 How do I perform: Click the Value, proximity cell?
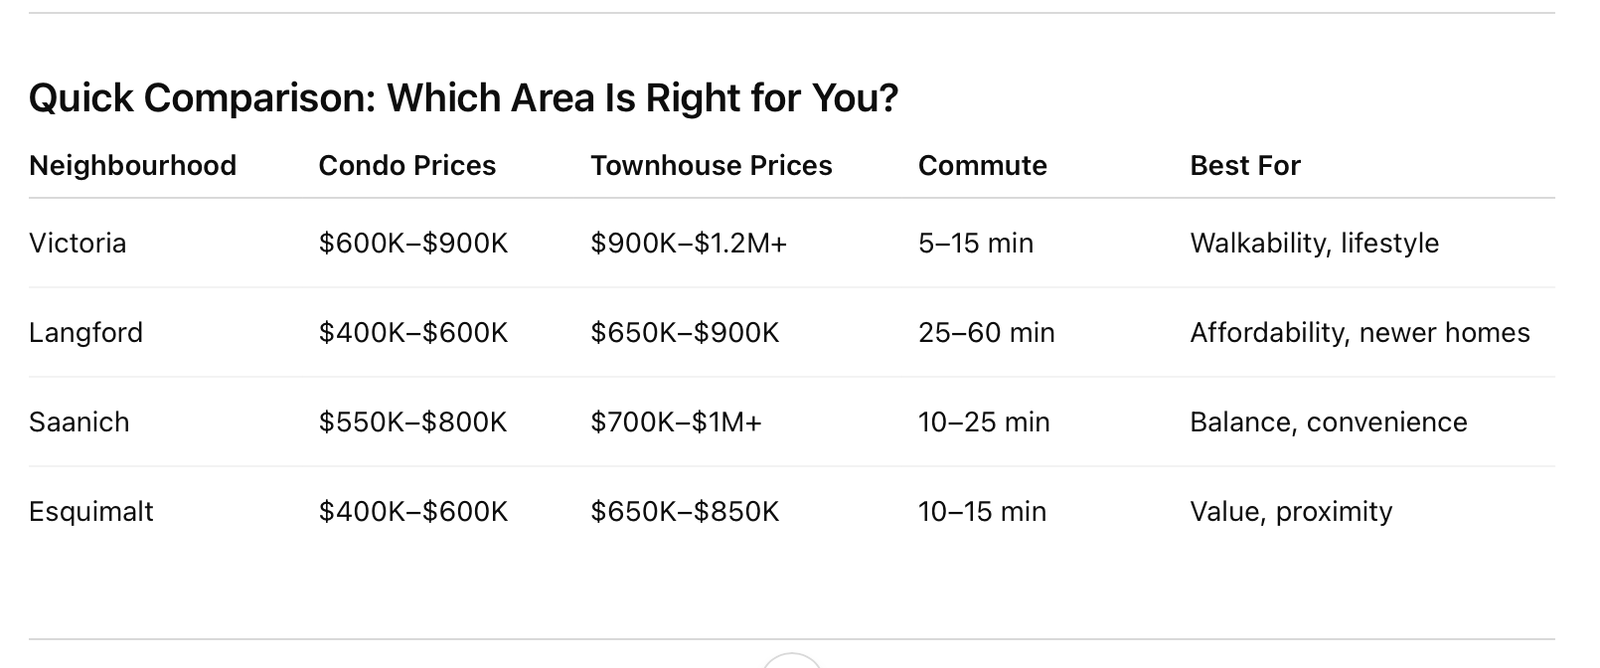(x=1290, y=511)
